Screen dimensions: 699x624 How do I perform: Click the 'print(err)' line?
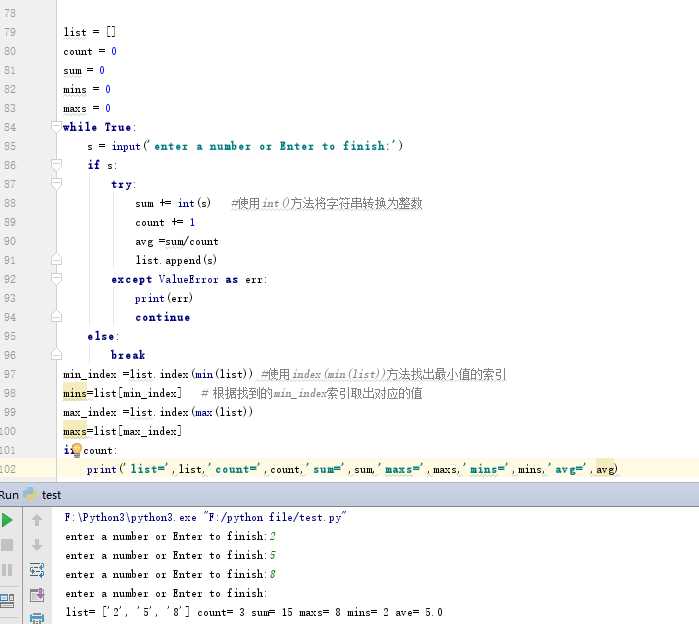[x=164, y=298]
